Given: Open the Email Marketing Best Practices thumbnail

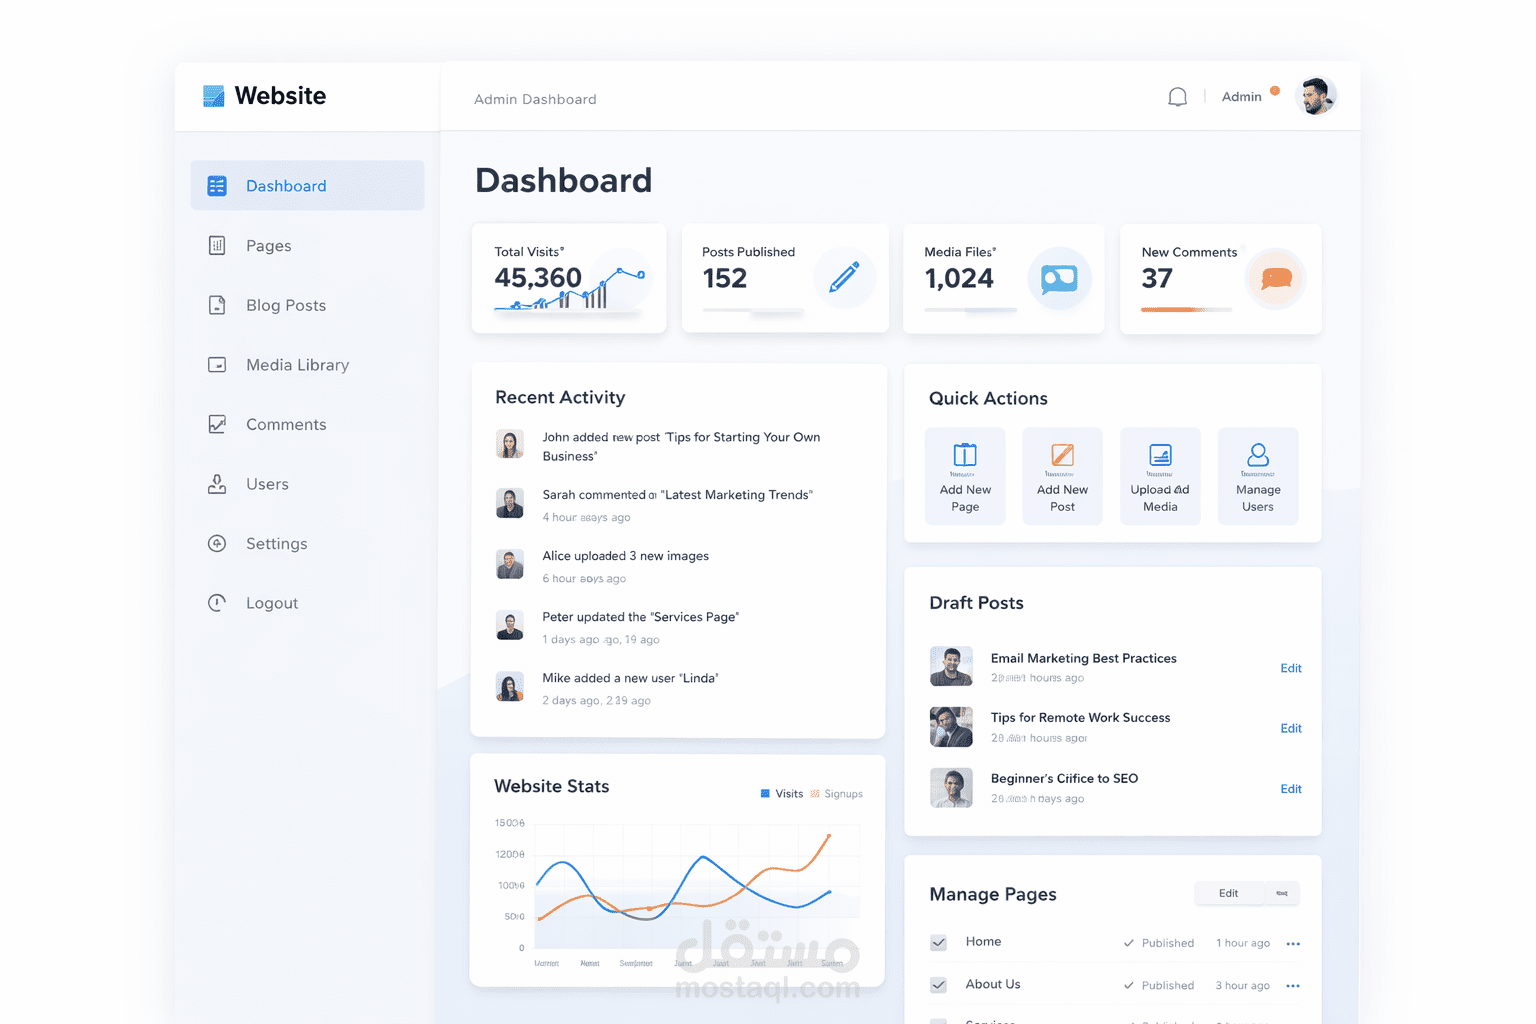Looking at the screenshot, I should [951, 666].
